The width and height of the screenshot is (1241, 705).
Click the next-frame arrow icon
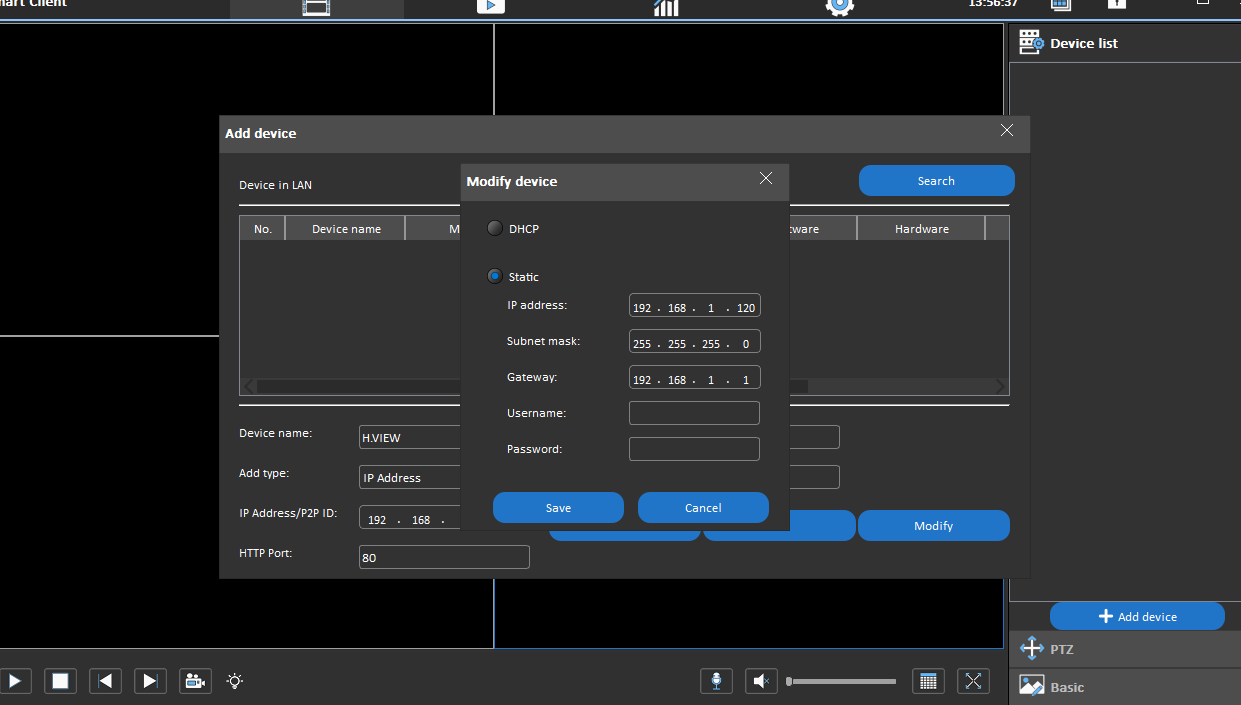pos(149,681)
